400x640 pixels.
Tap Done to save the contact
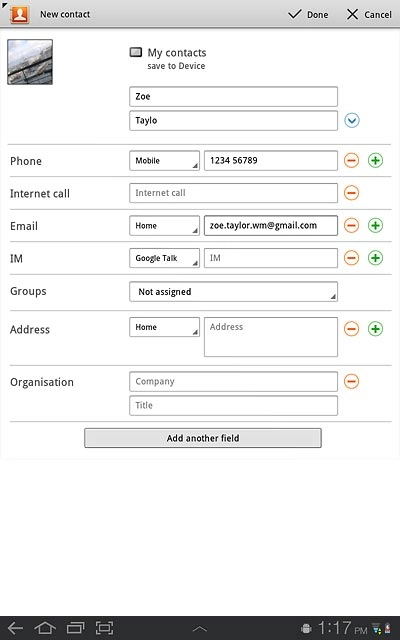coord(308,15)
